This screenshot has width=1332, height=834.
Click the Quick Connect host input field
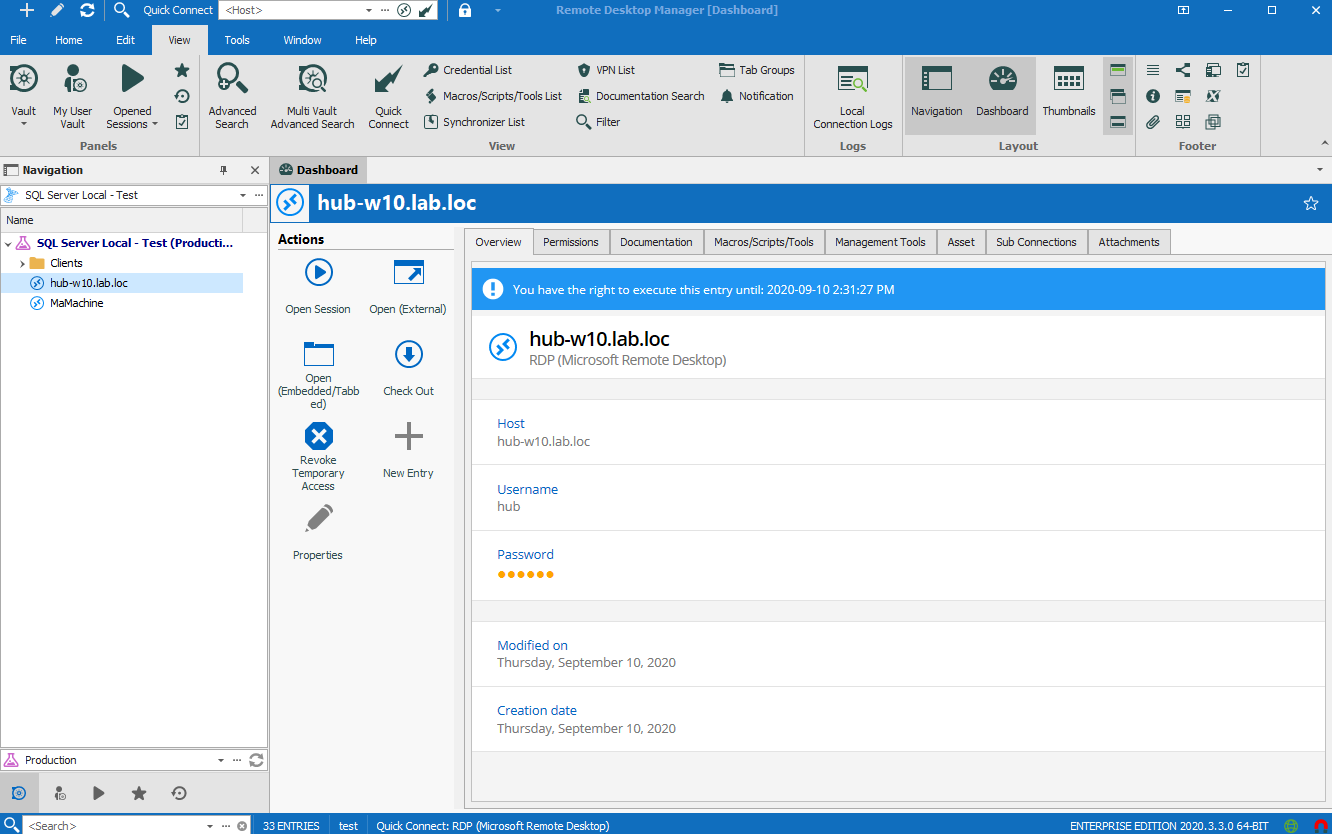click(290, 10)
